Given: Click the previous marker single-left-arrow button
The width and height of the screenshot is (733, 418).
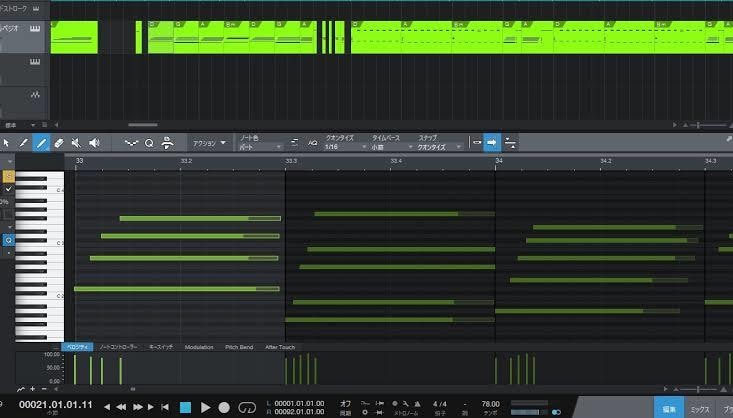Looking at the screenshot, I should [107, 407].
